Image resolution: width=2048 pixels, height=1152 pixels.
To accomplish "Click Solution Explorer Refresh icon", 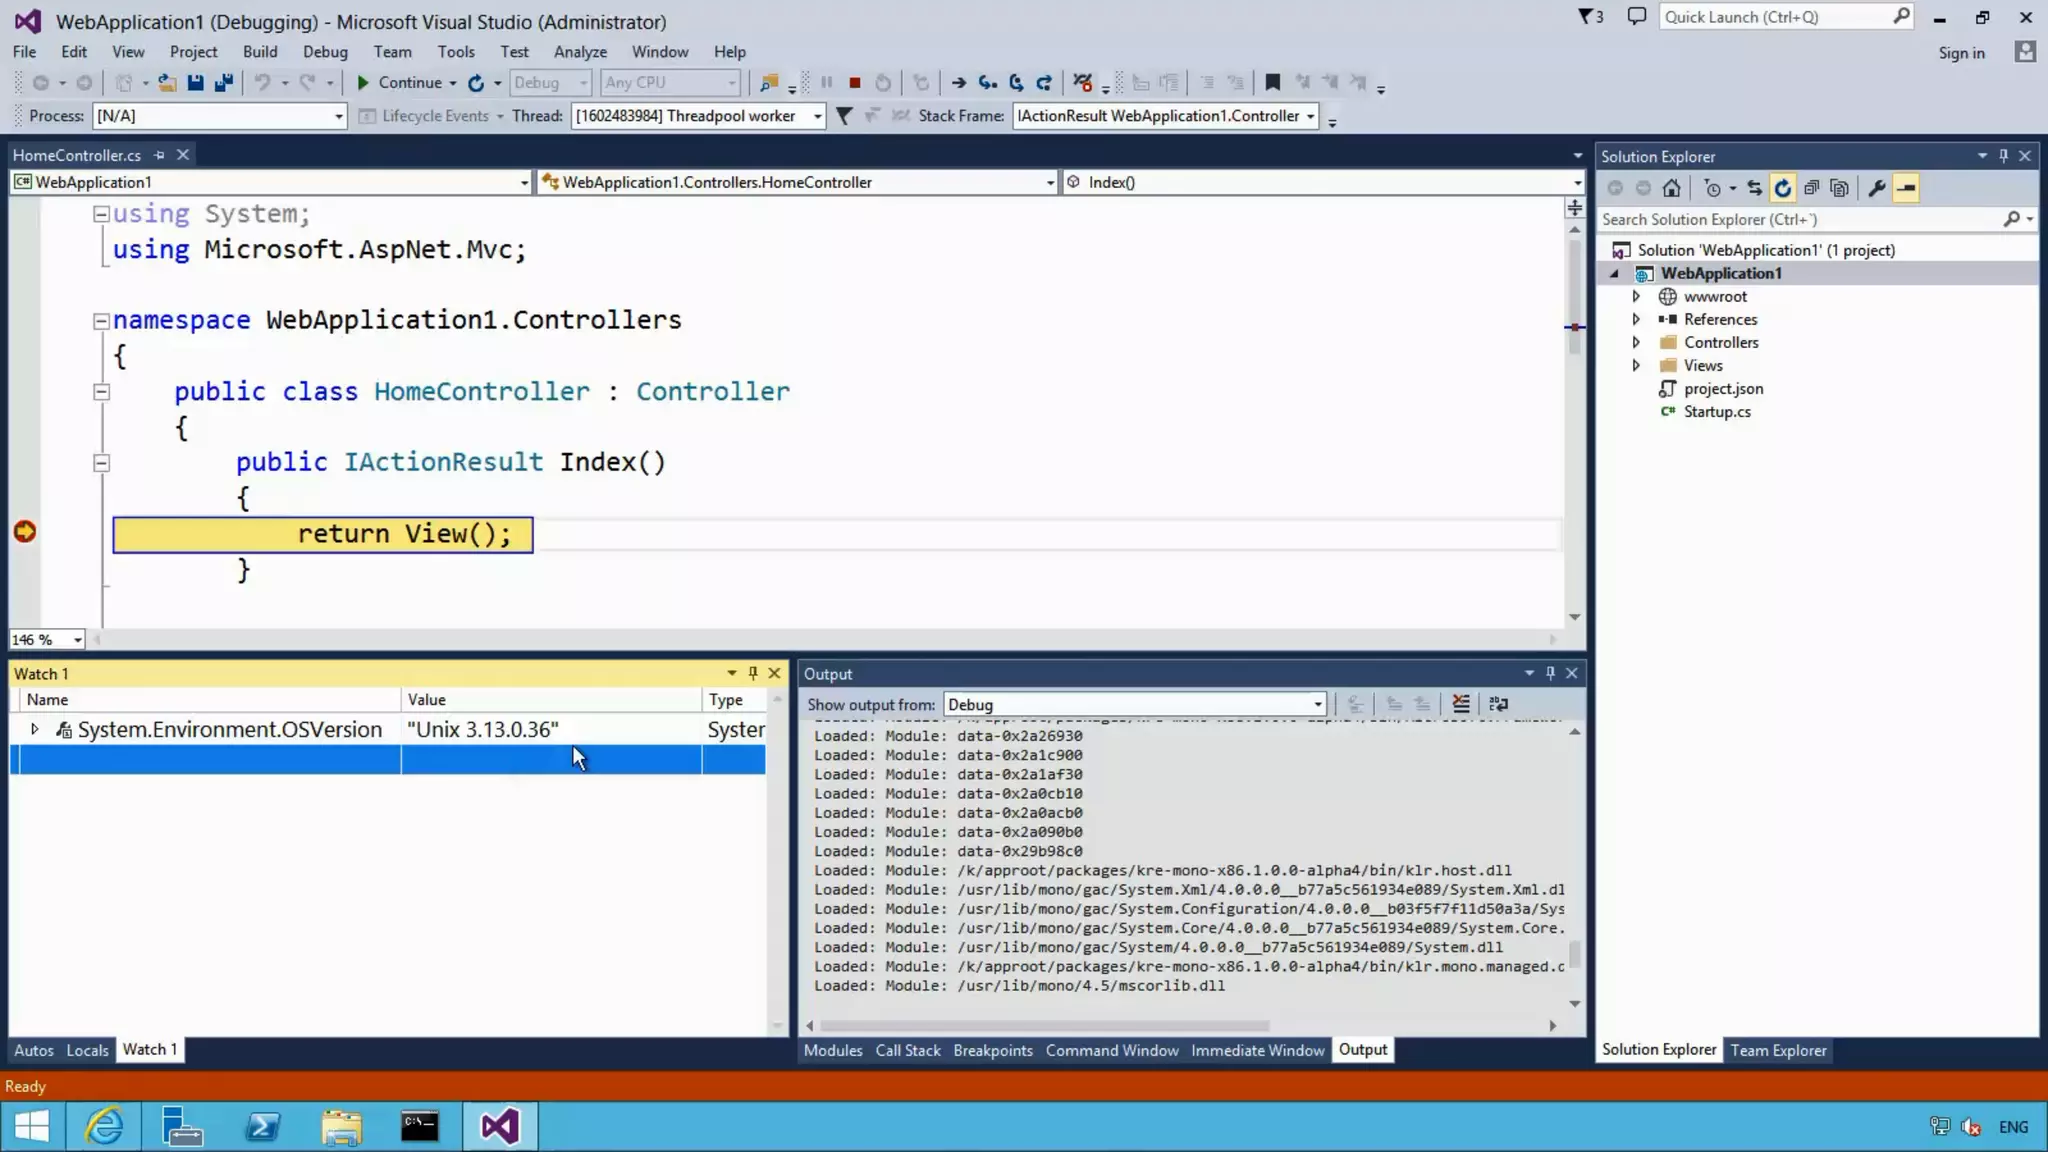I will click(x=1783, y=188).
